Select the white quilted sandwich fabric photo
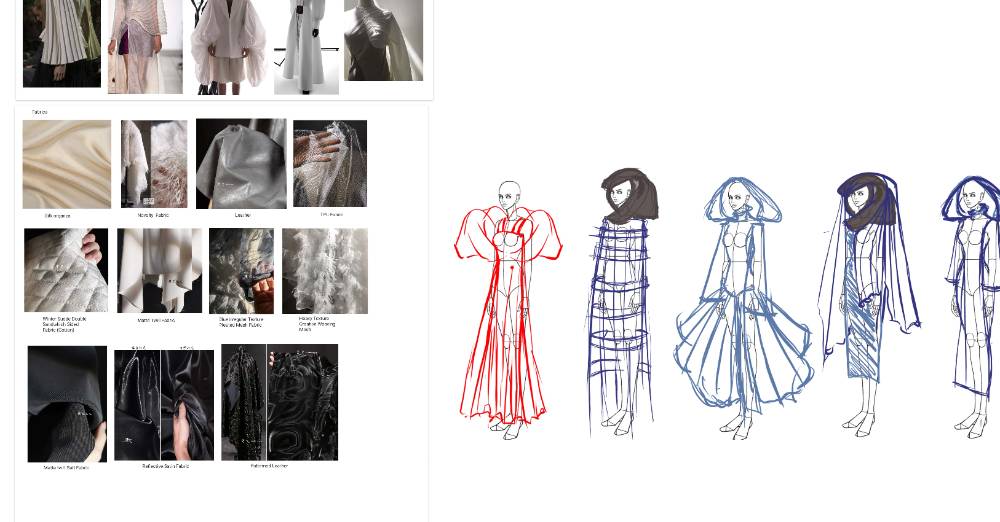Viewport: 1000px width, 522px height. pyautogui.click(x=66, y=270)
